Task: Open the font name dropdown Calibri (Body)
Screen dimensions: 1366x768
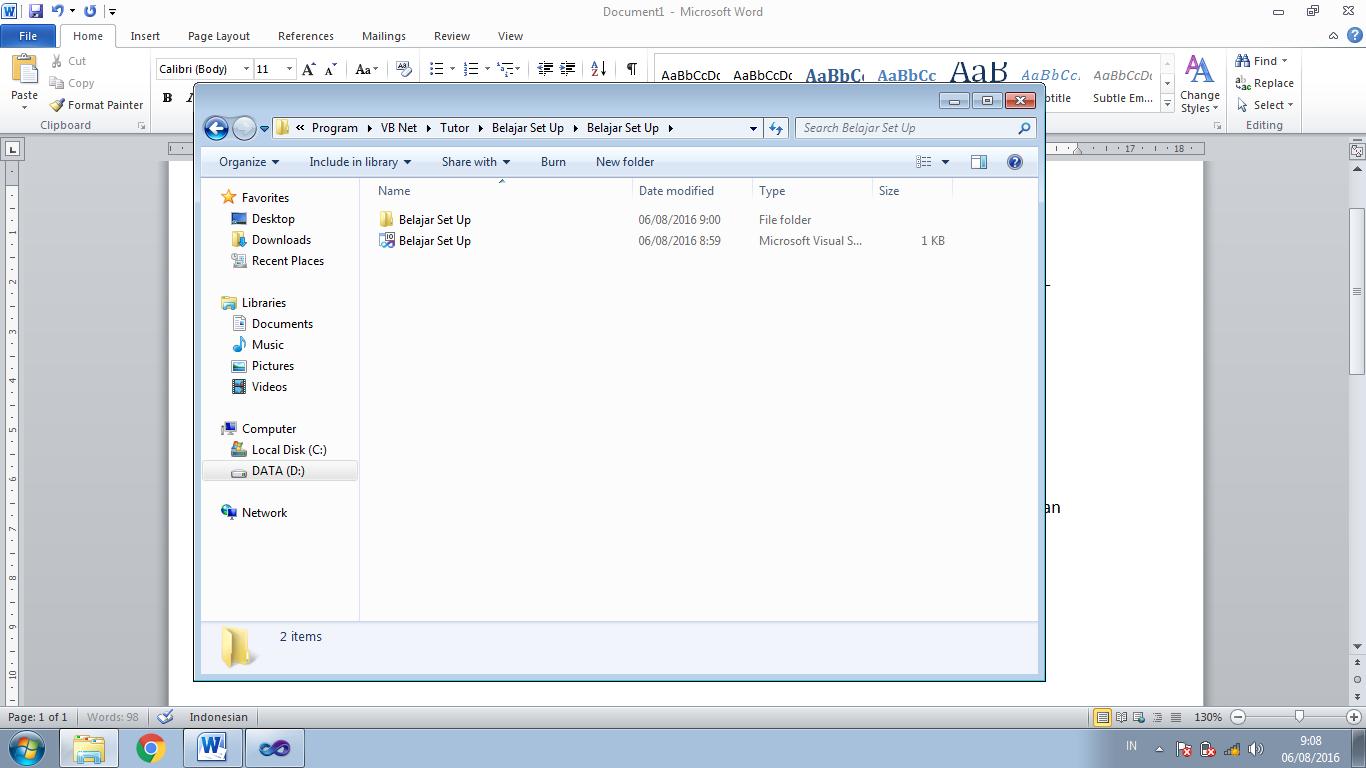Action: pos(246,69)
